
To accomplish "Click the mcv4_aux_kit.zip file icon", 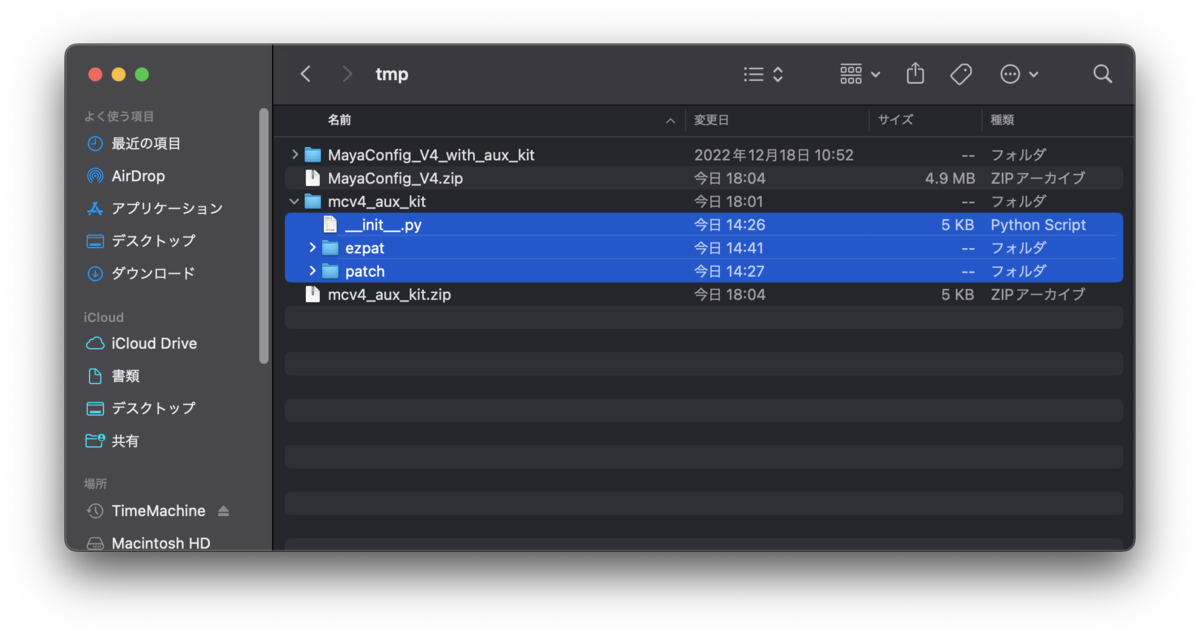I will [312, 295].
